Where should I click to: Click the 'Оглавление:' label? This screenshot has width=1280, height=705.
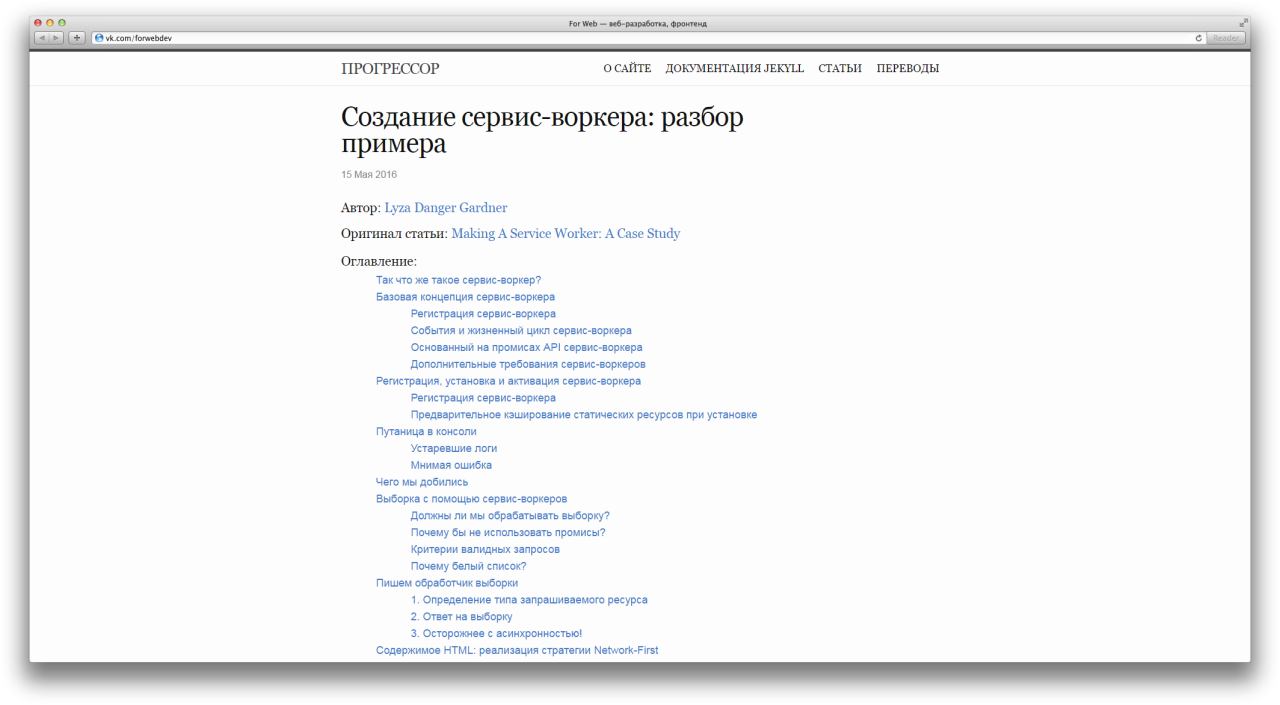tap(379, 261)
